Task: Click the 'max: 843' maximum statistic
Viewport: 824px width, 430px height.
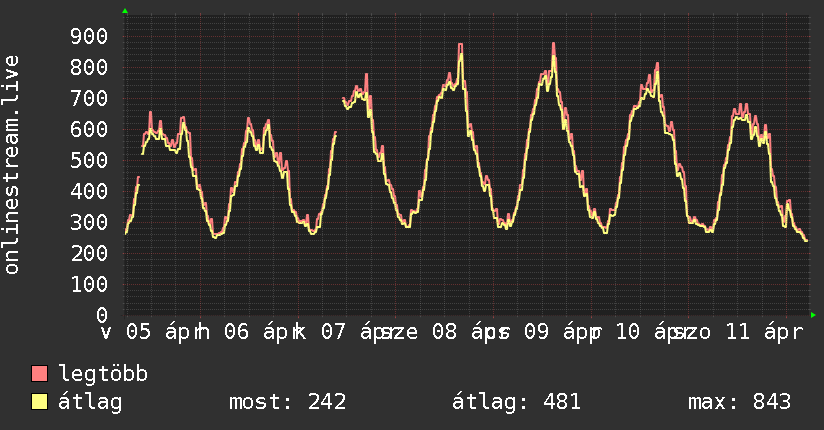Action: (x=739, y=402)
